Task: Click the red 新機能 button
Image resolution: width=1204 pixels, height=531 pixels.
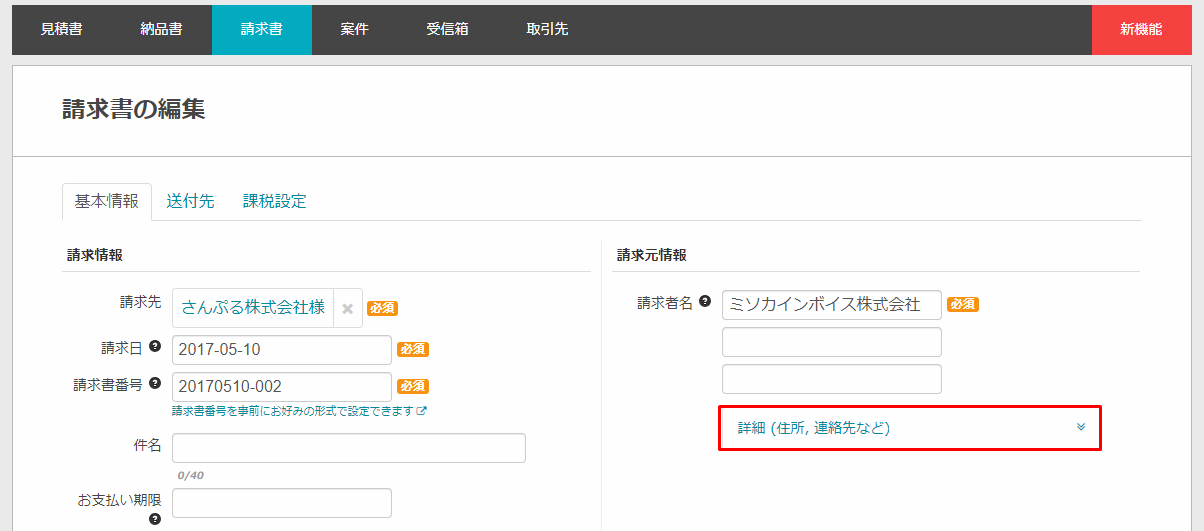Action: 1141,29
